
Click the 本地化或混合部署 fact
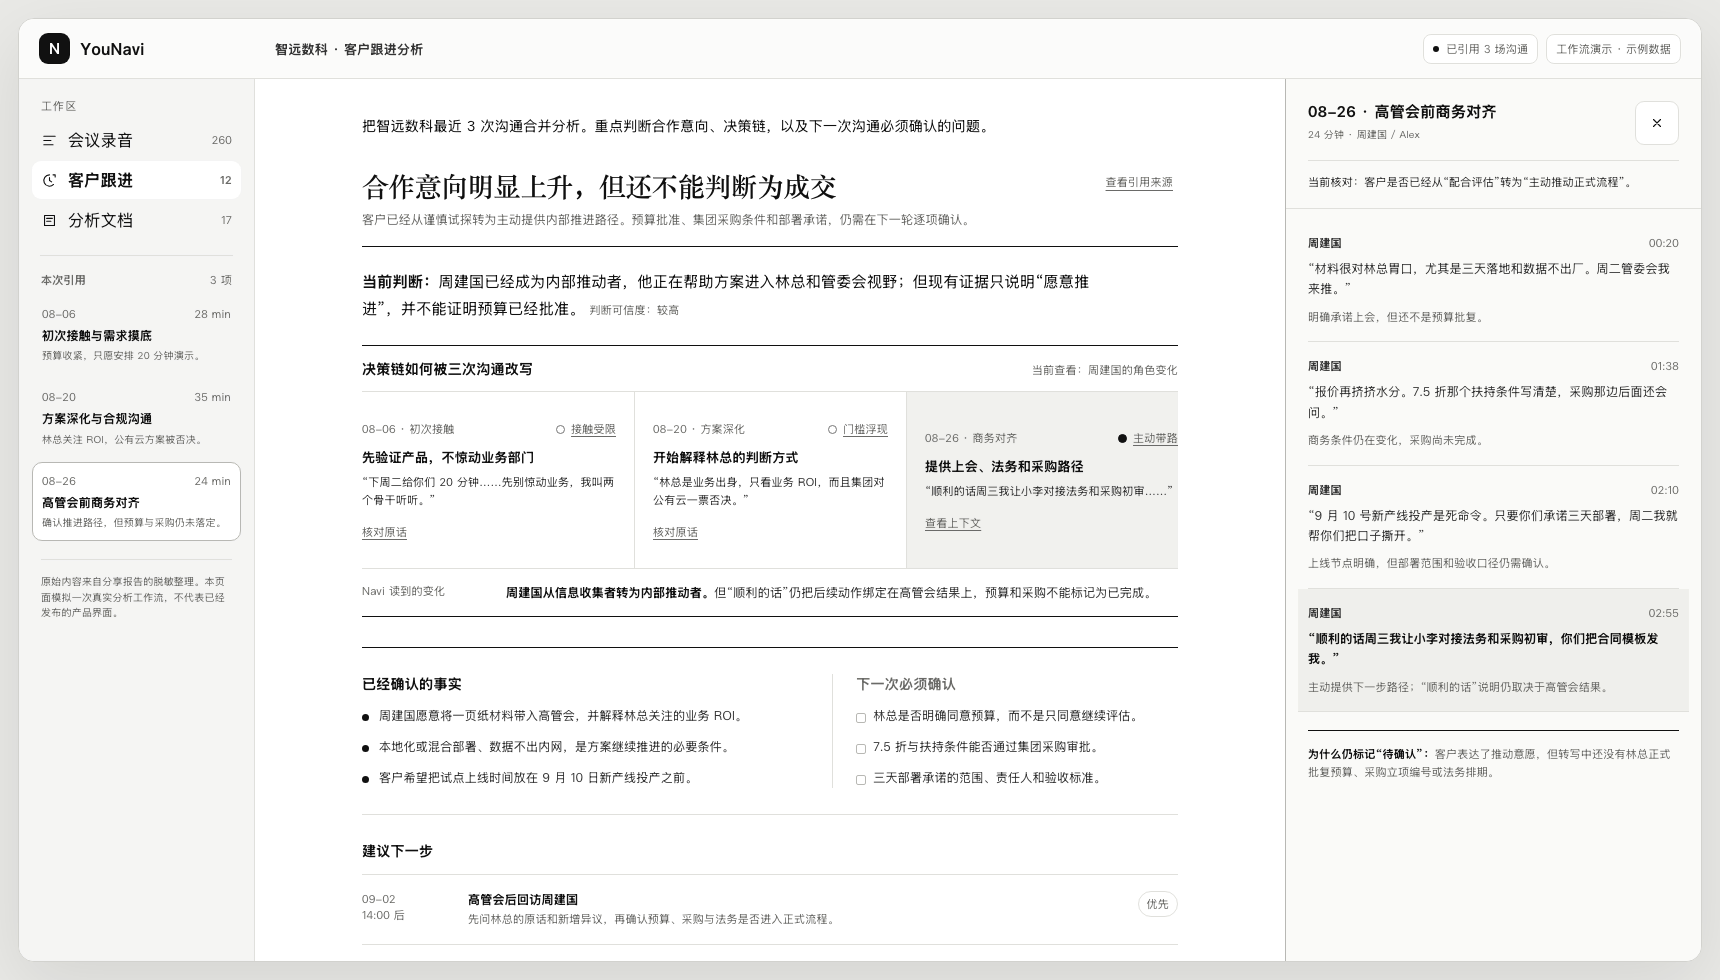[x=547, y=747]
